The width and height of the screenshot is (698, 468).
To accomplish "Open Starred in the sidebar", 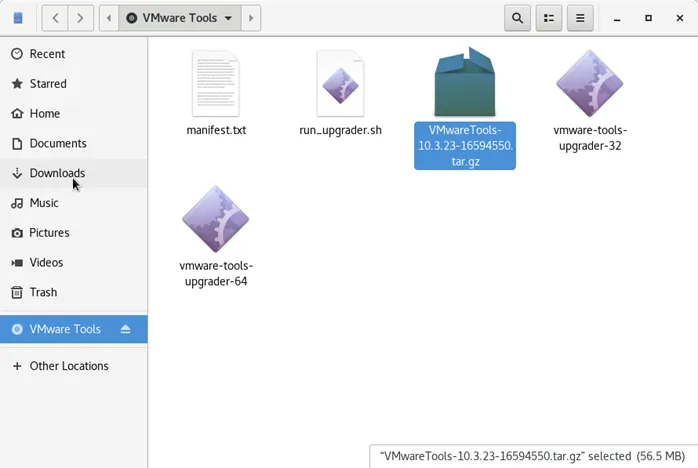I will point(73,84).
